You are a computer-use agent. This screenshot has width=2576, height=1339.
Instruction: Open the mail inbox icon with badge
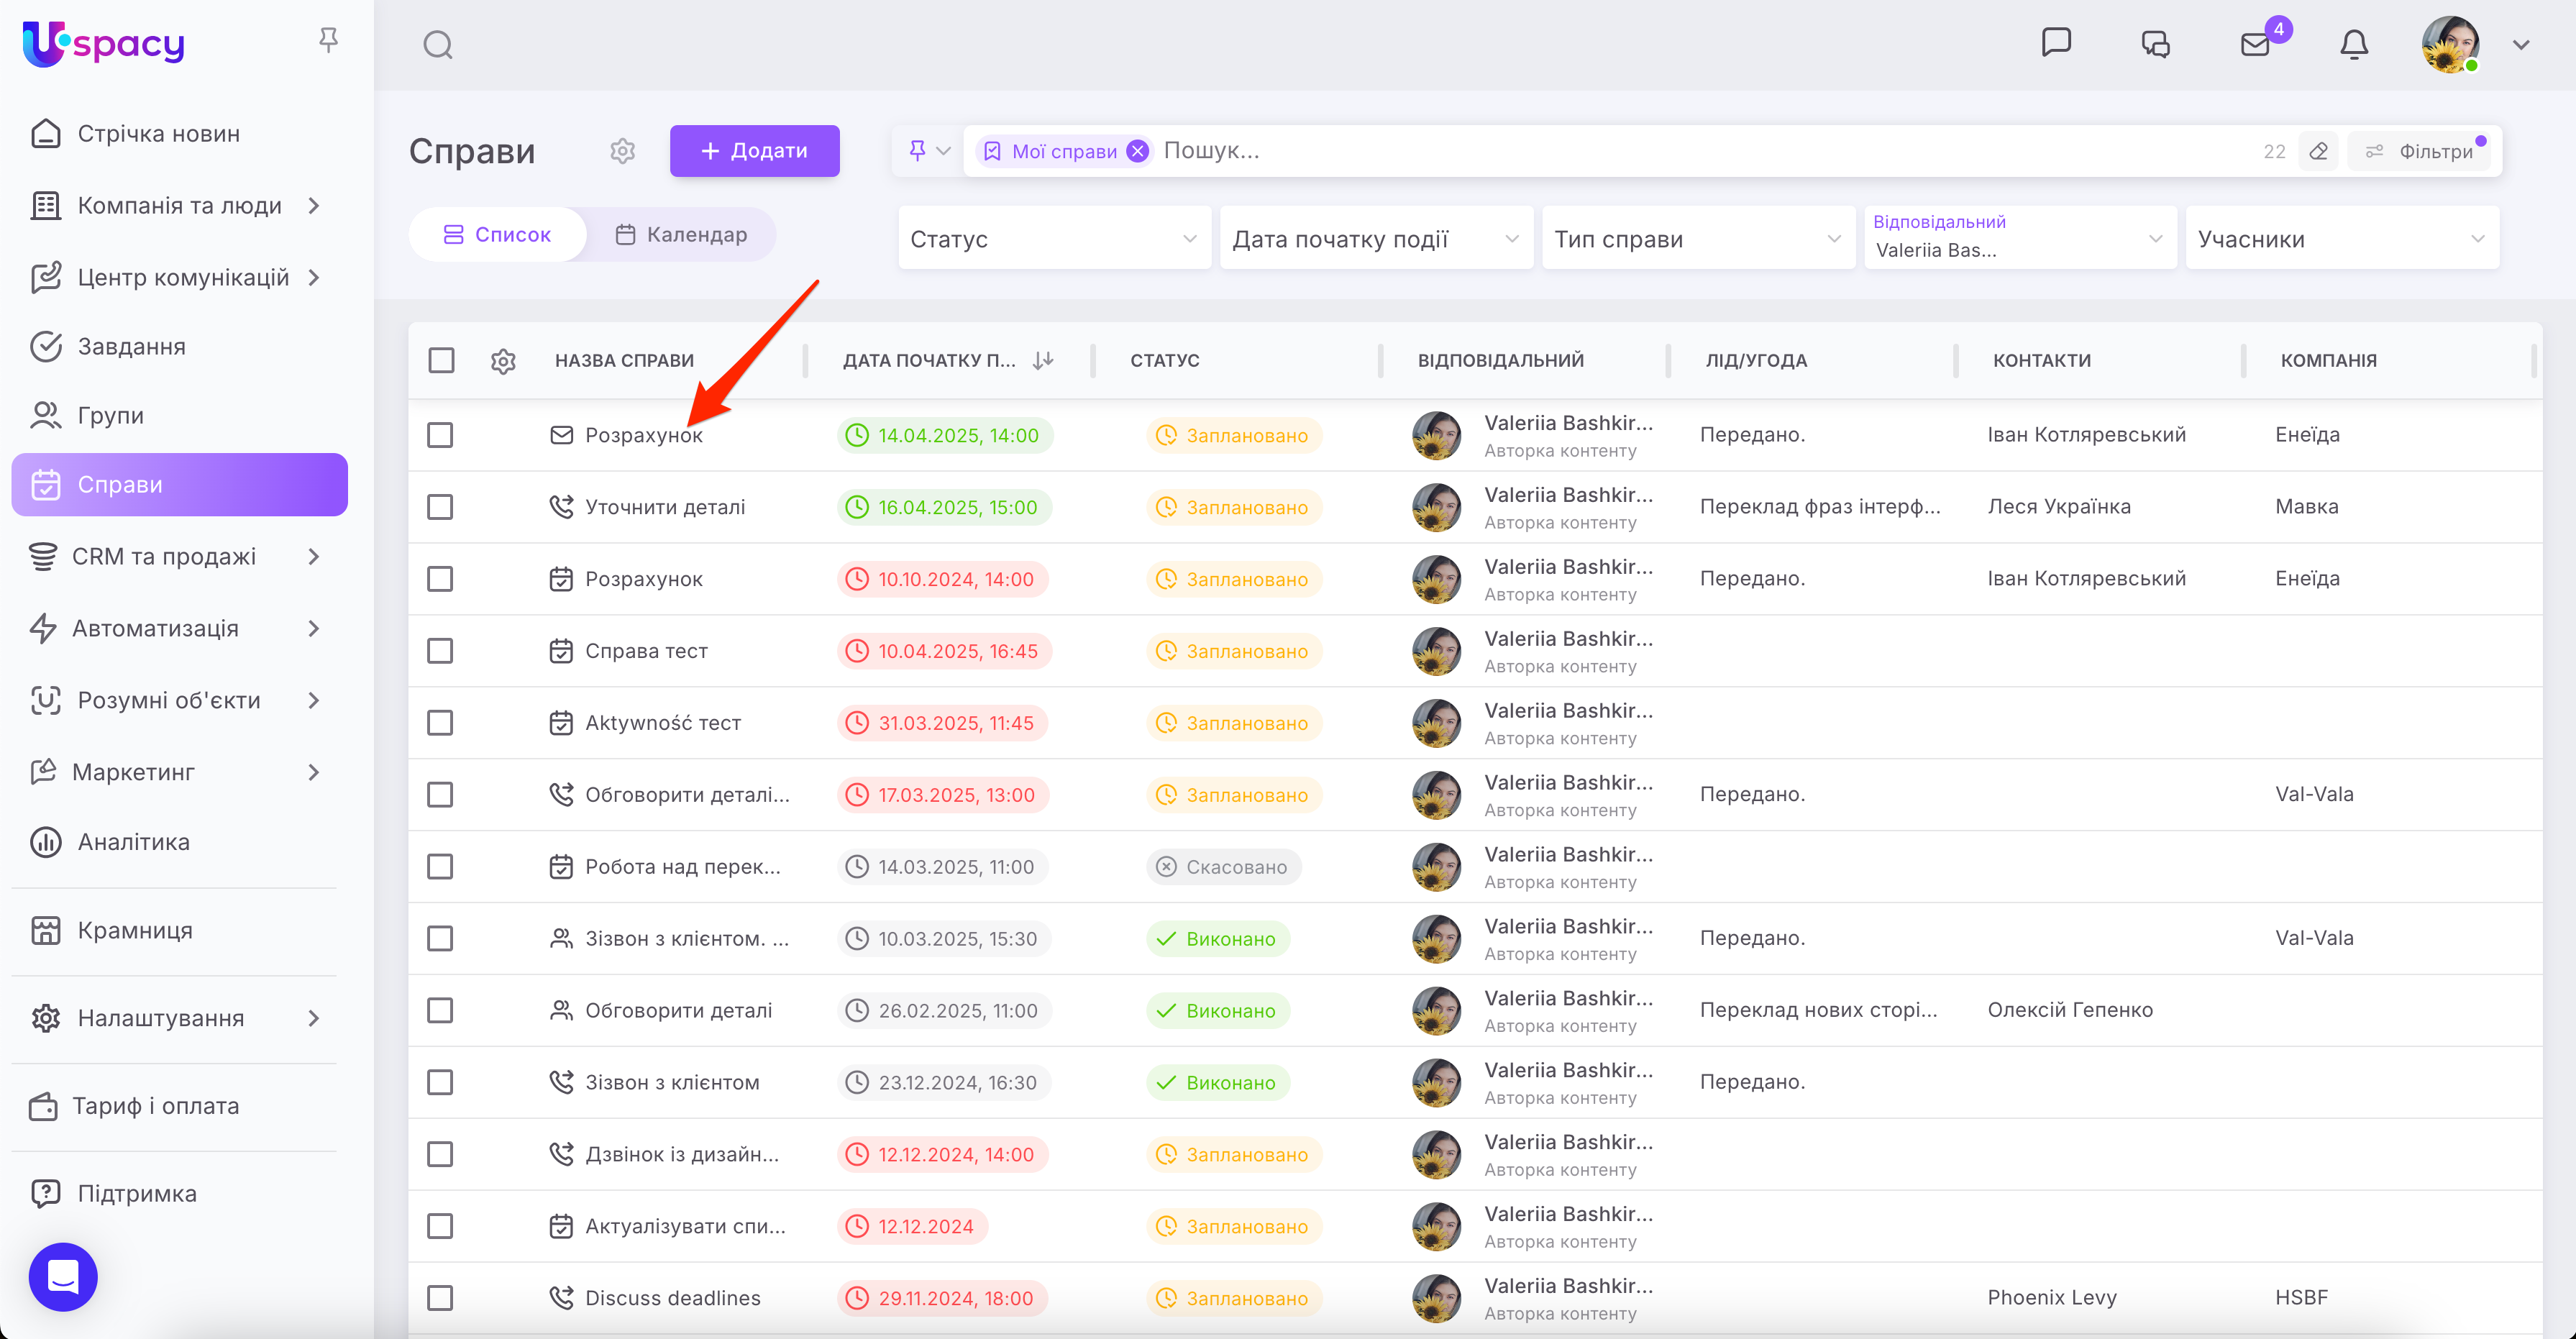pos(2256,45)
